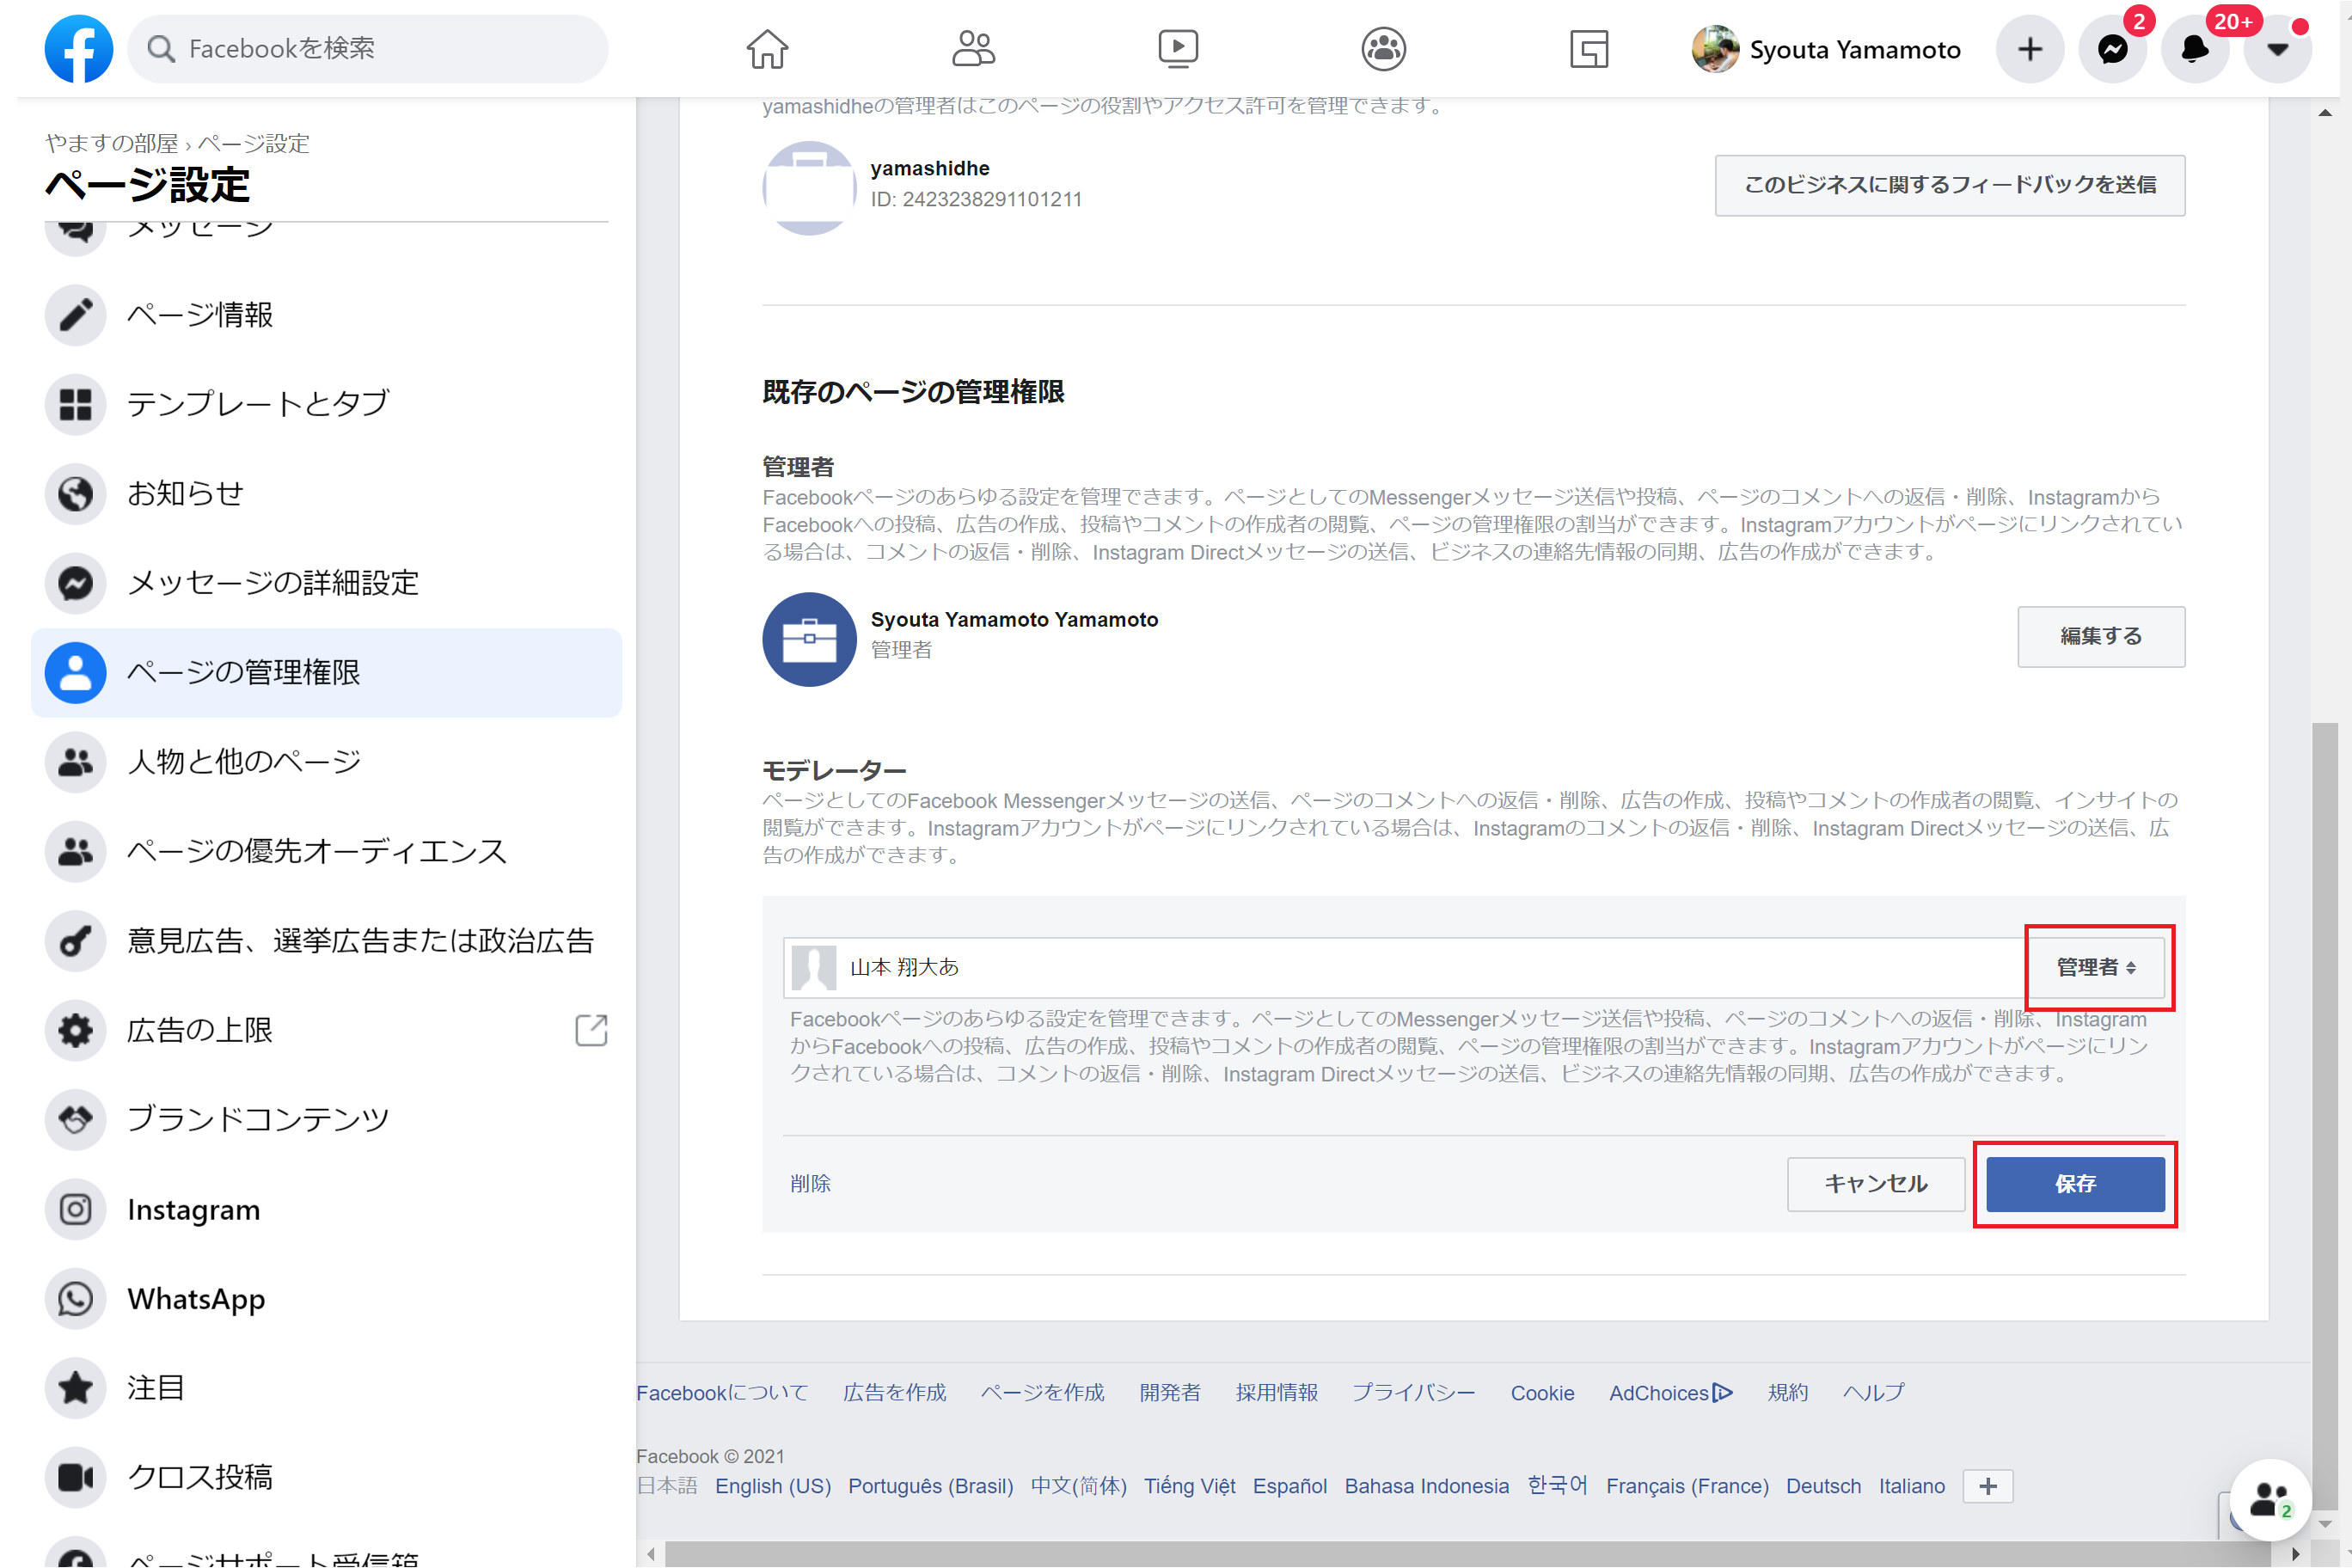
Task: Open the new chat people bubble icon
Action: 2270,1501
